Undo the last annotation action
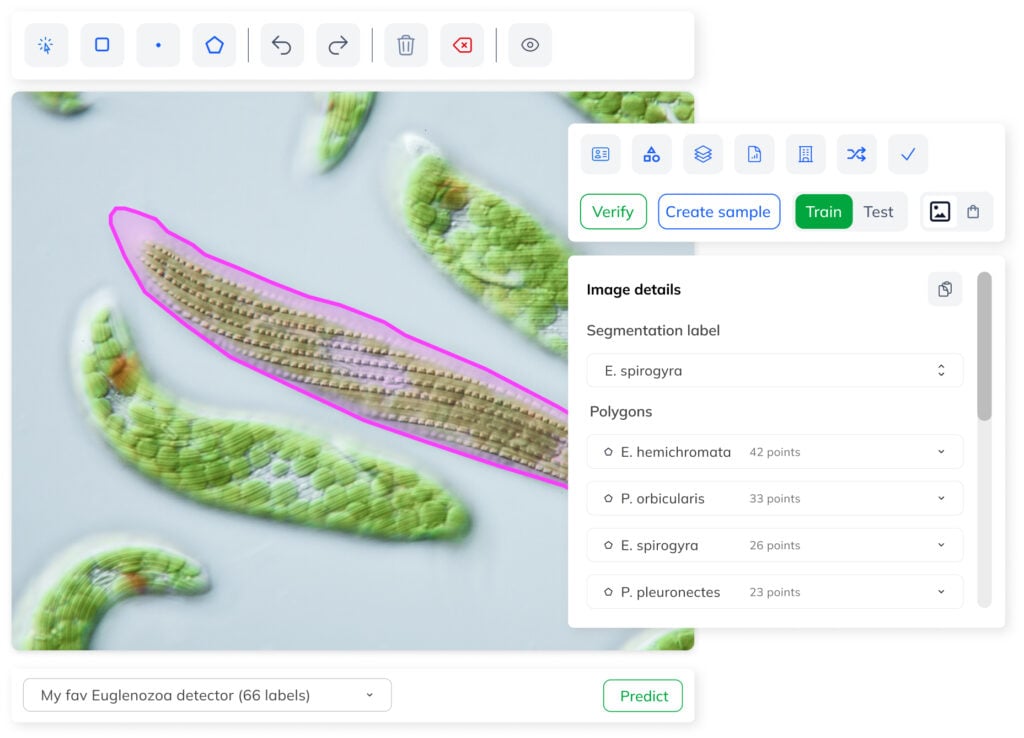 point(282,45)
